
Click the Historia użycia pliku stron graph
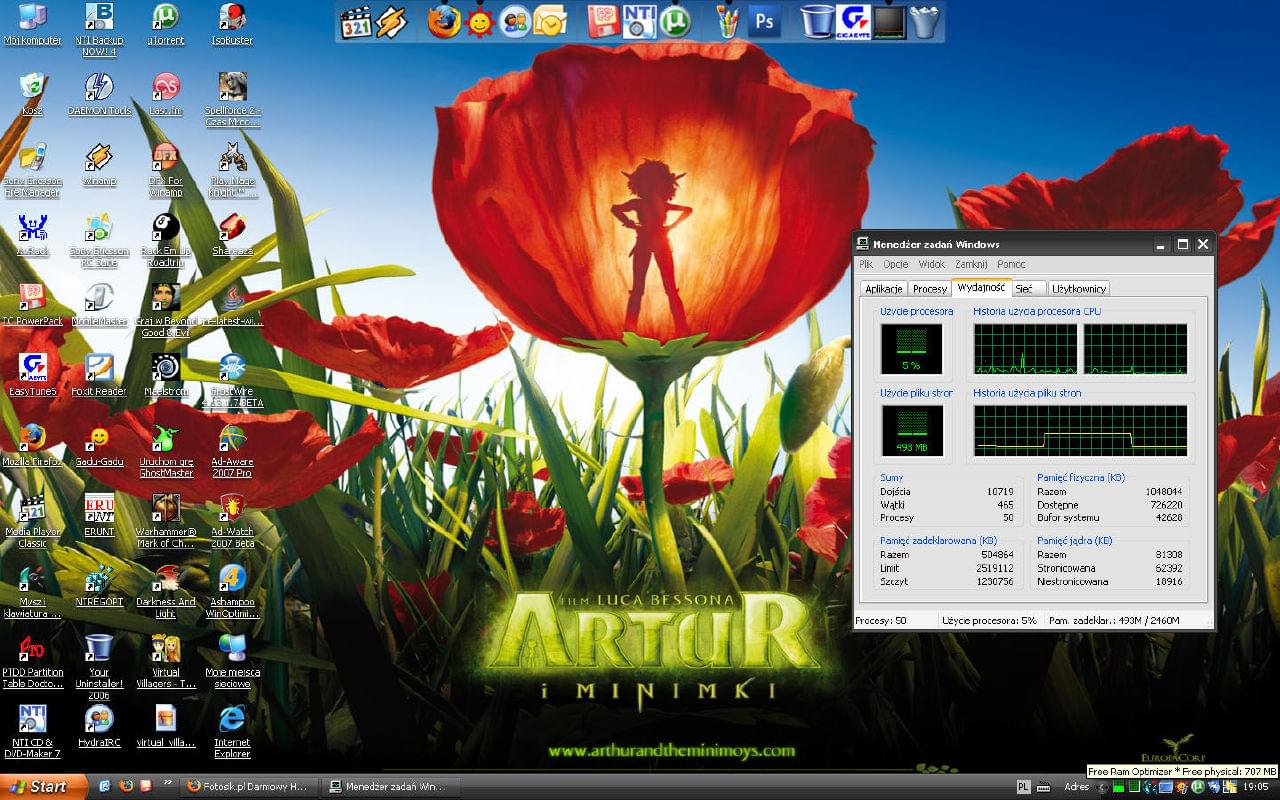pyautogui.click(x=1081, y=431)
